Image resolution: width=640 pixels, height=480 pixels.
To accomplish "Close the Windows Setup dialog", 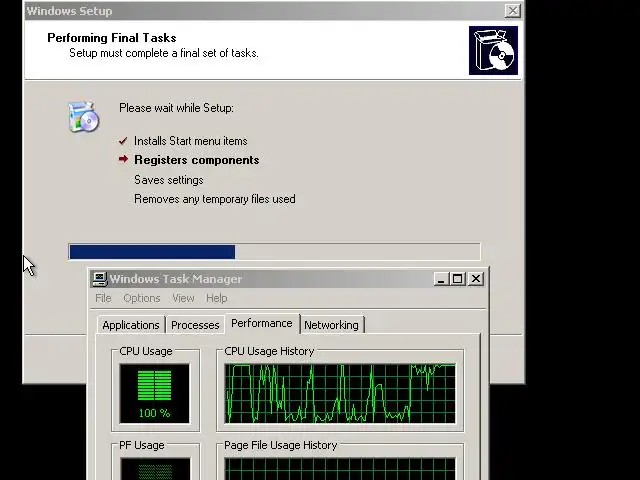I will [x=512, y=11].
